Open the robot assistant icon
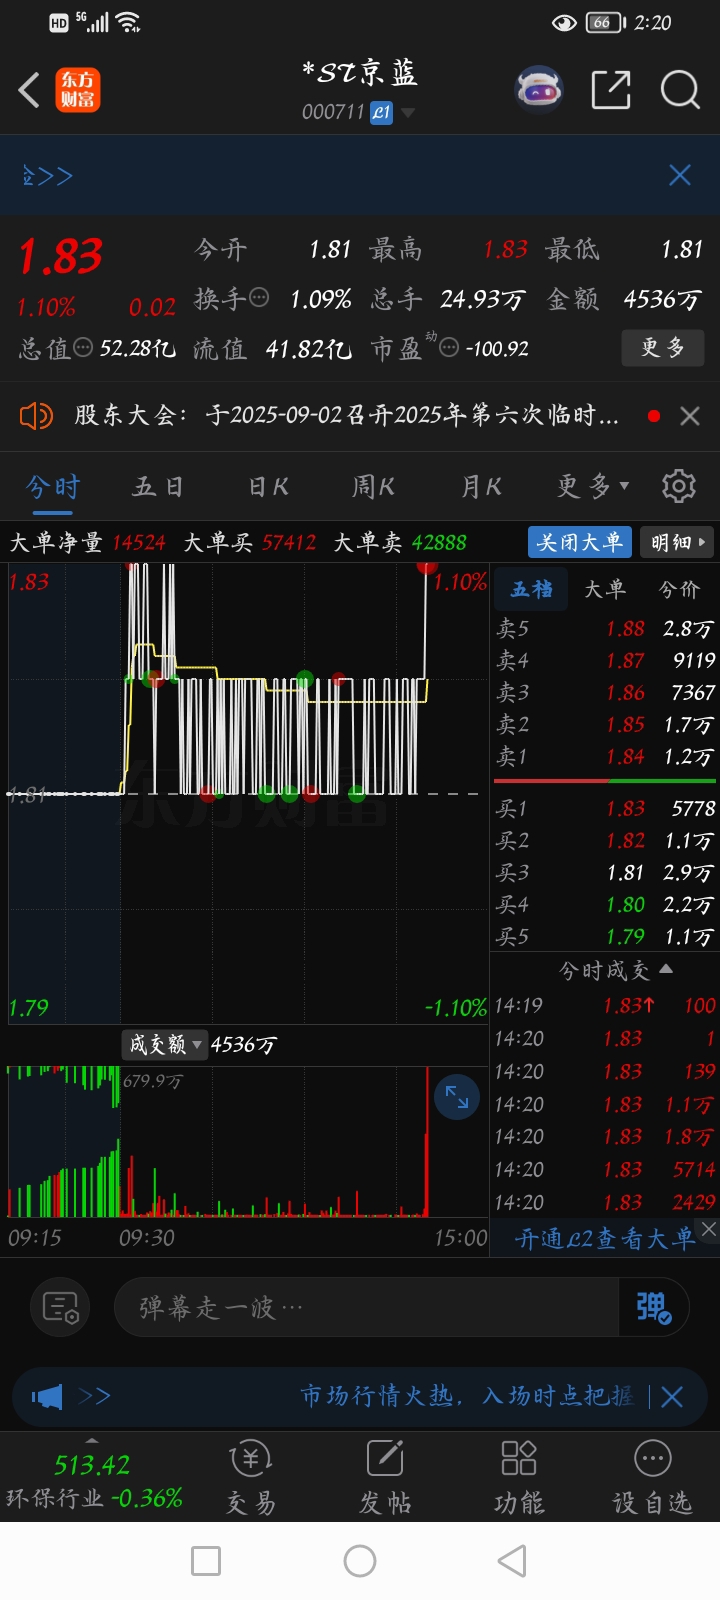Image resolution: width=720 pixels, height=1600 pixels. click(539, 90)
